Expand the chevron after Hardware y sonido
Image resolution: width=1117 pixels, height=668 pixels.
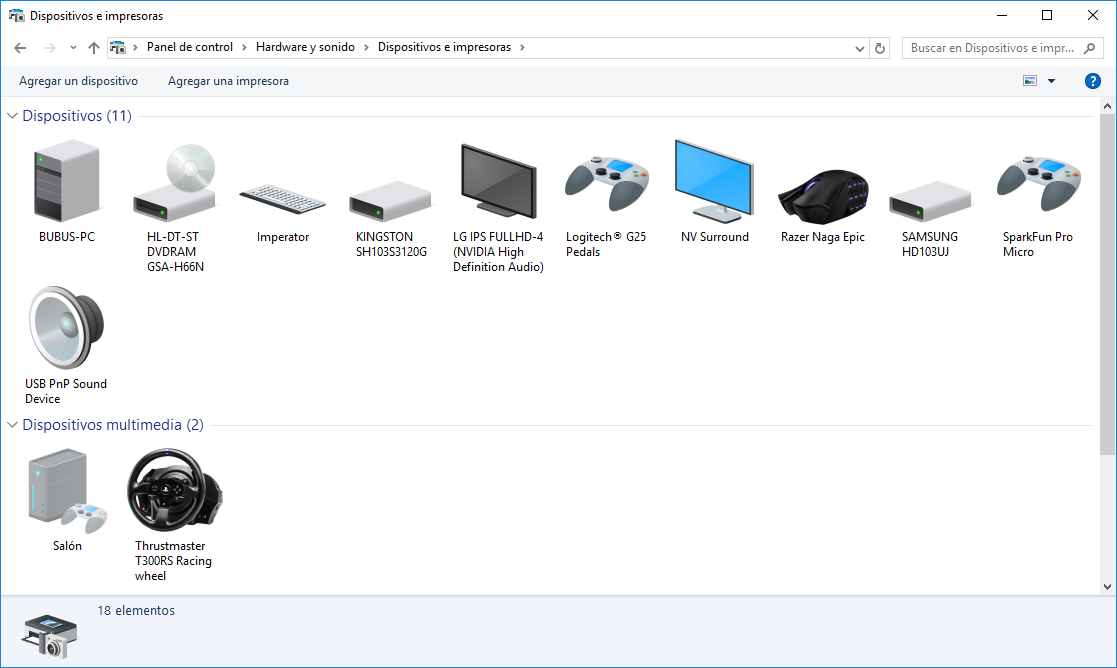tap(366, 47)
